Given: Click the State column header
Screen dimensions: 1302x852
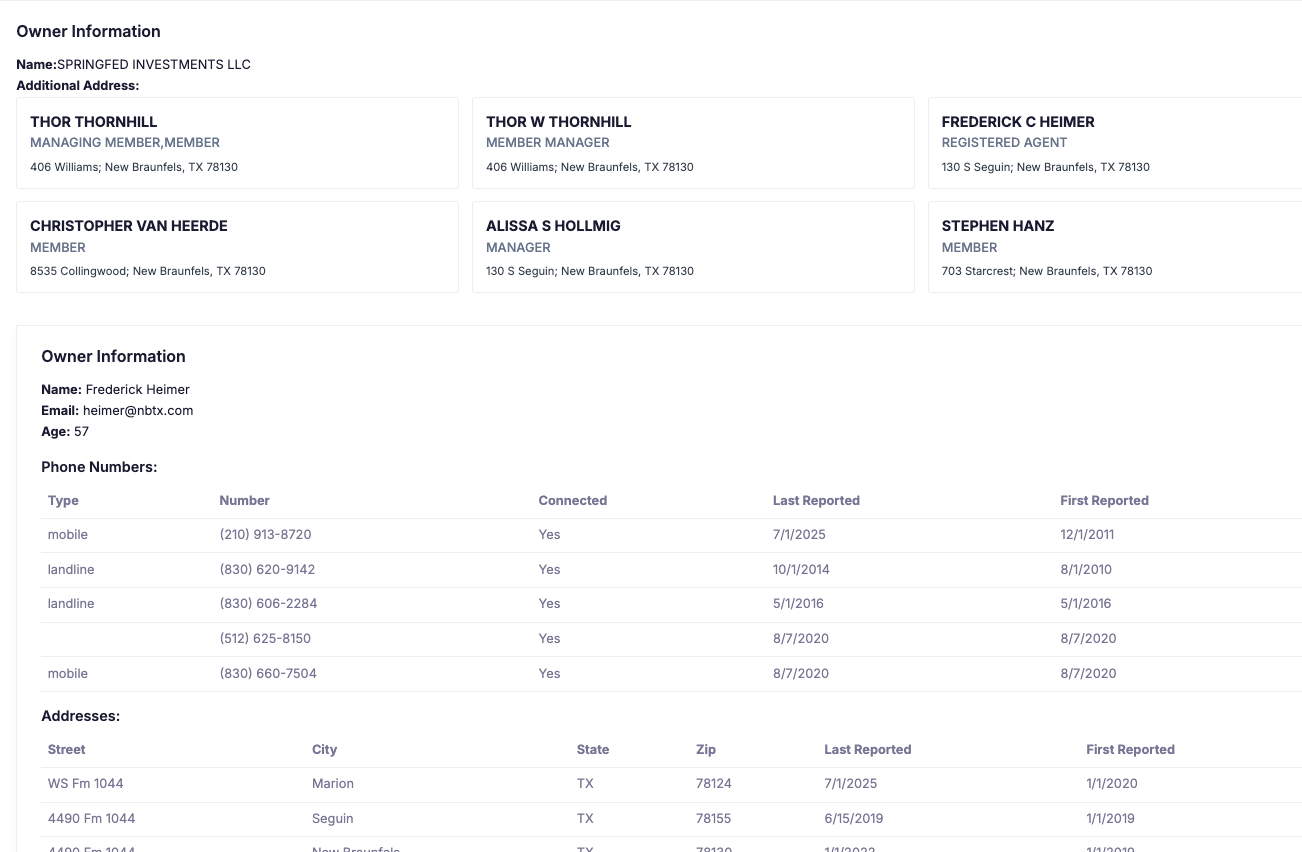Looking at the screenshot, I should (593, 749).
